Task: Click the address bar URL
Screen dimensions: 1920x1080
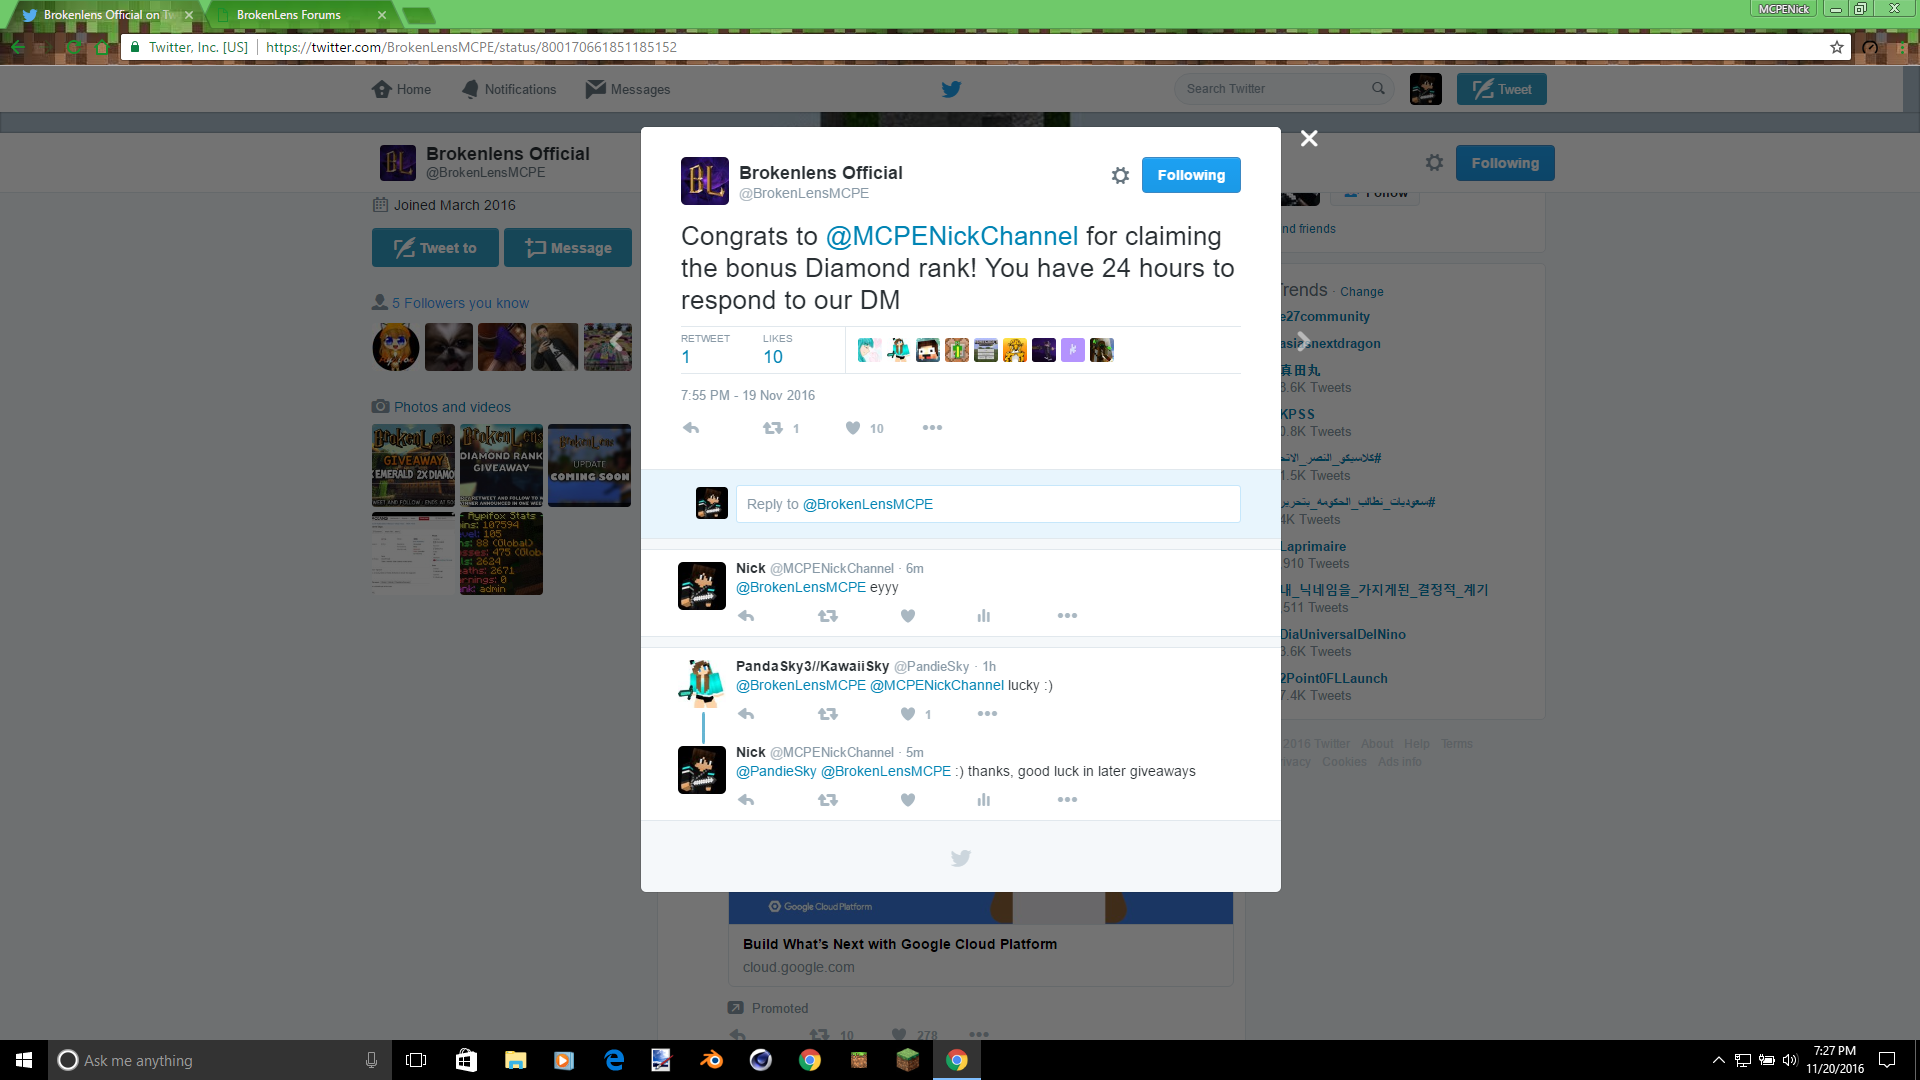Action: pyautogui.click(x=471, y=47)
